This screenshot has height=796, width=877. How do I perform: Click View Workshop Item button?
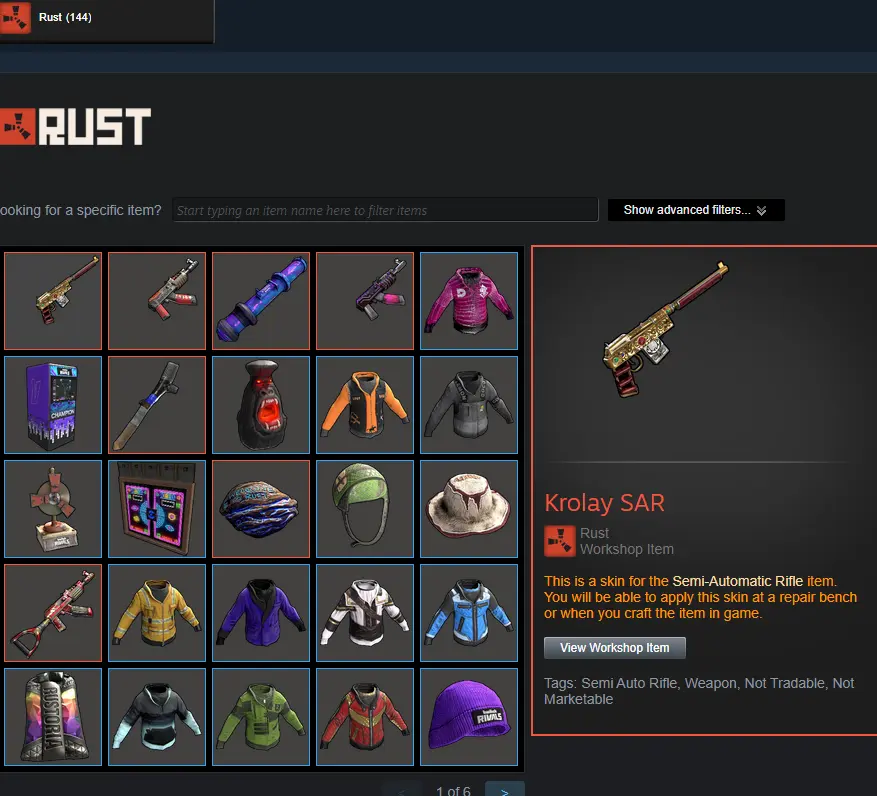coord(615,648)
